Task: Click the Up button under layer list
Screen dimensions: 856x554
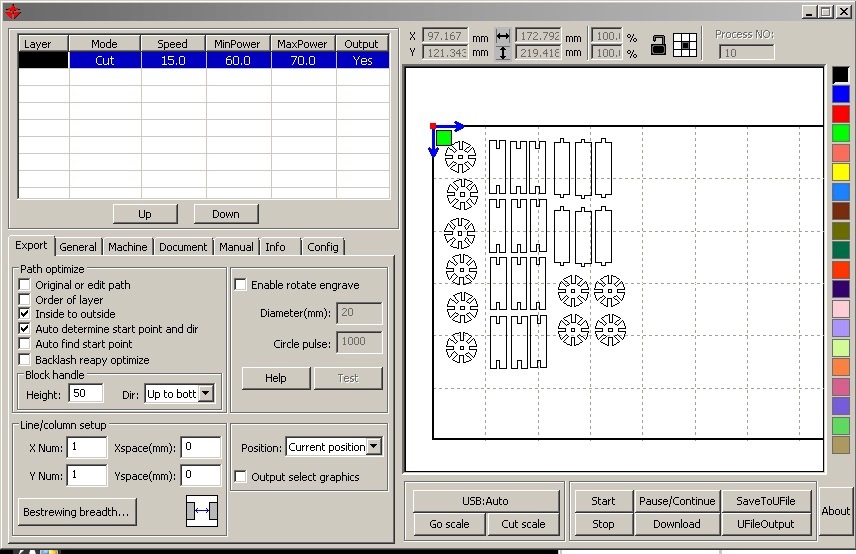Action: (x=145, y=214)
